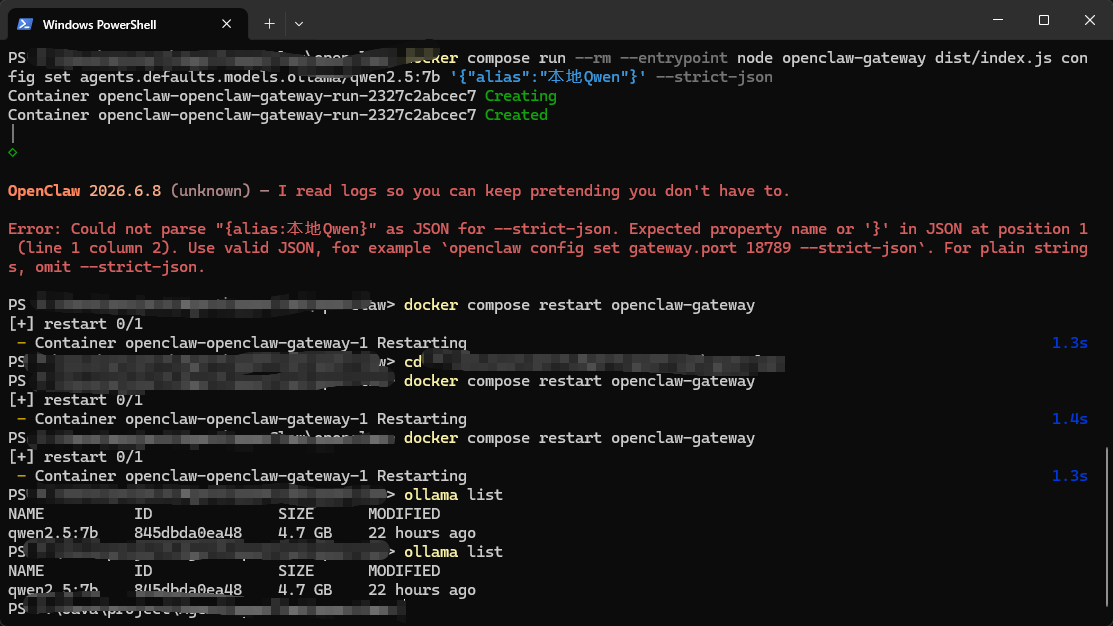Maximize the terminal window
Viewport: 1113px width, 626px height.
coord(1043,20)
